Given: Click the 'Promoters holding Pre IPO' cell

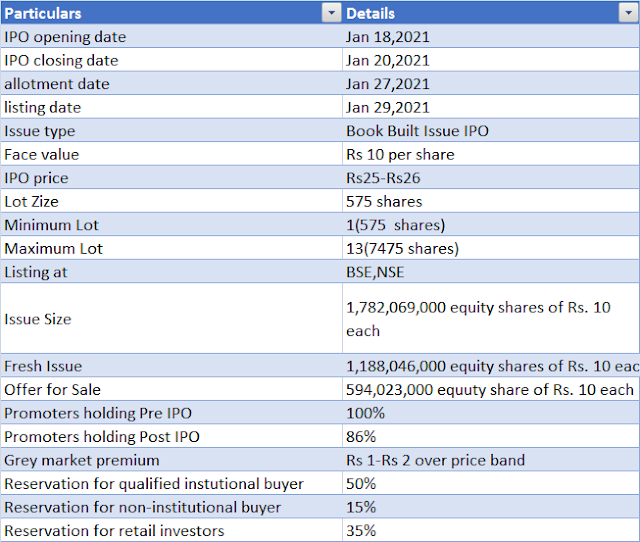Looking at the screenshot, I should 171,413.
